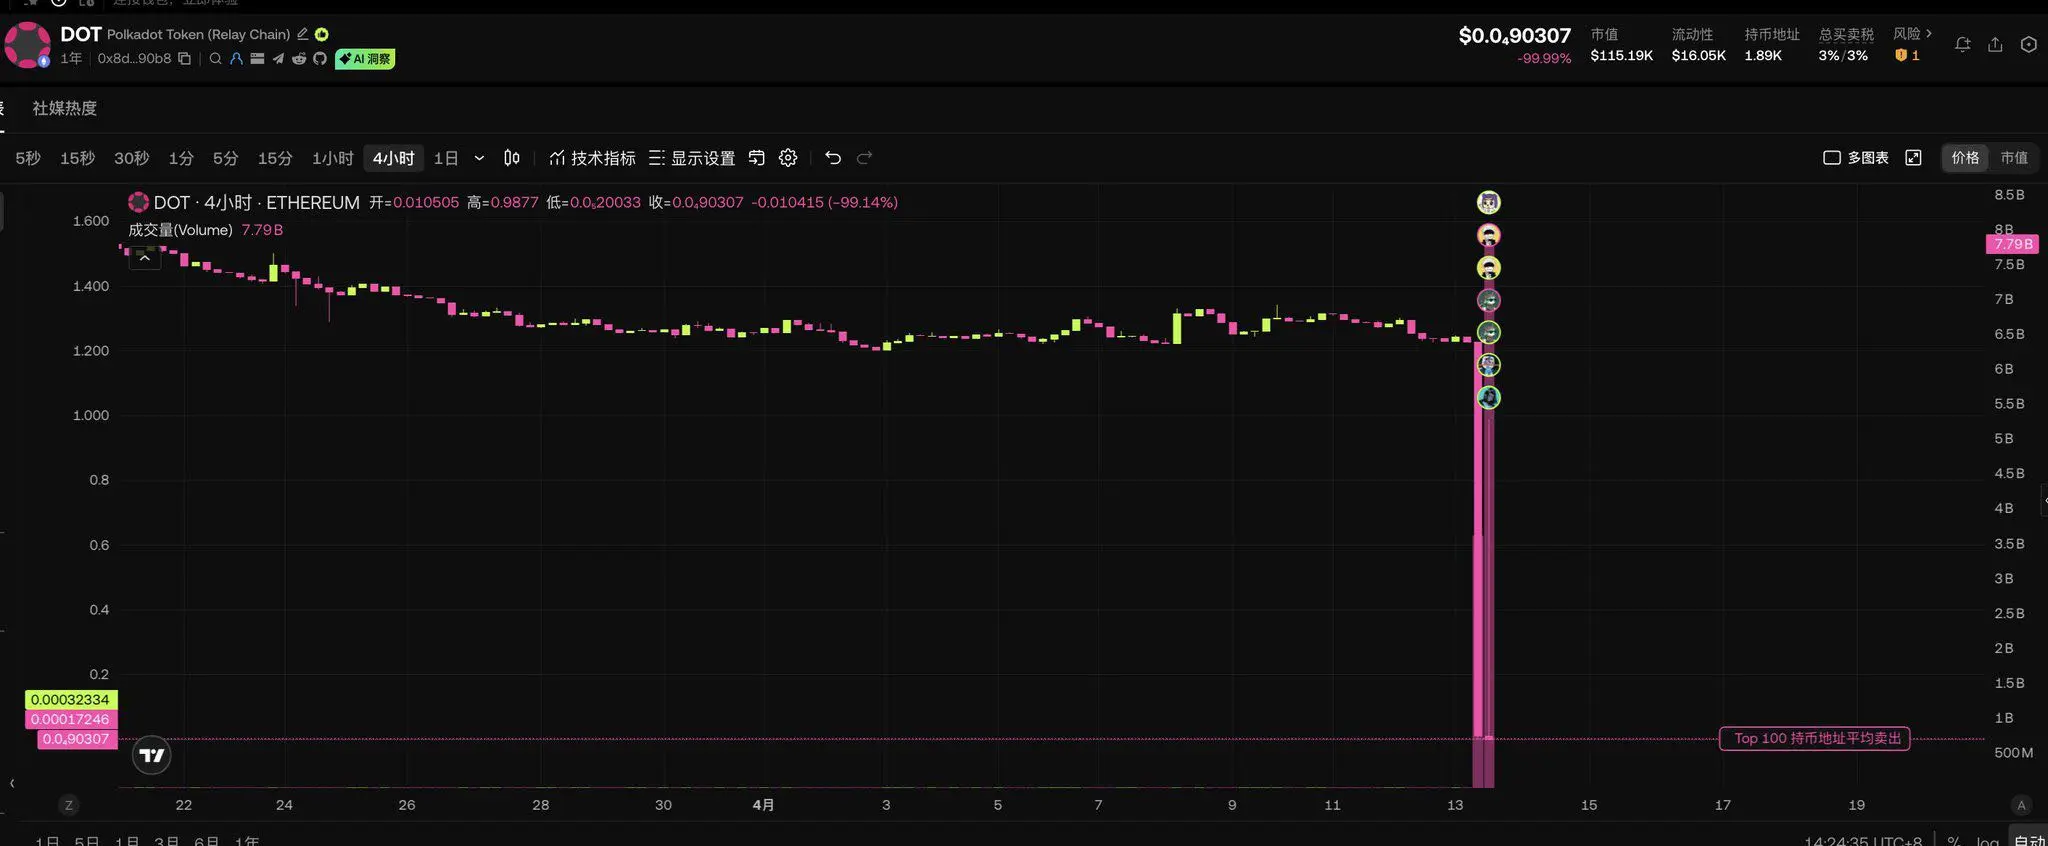The width and height of the screenshot is (2048, 846).
Task: Open the token's Telegram link icon
Action: click(x=278, y=59)
